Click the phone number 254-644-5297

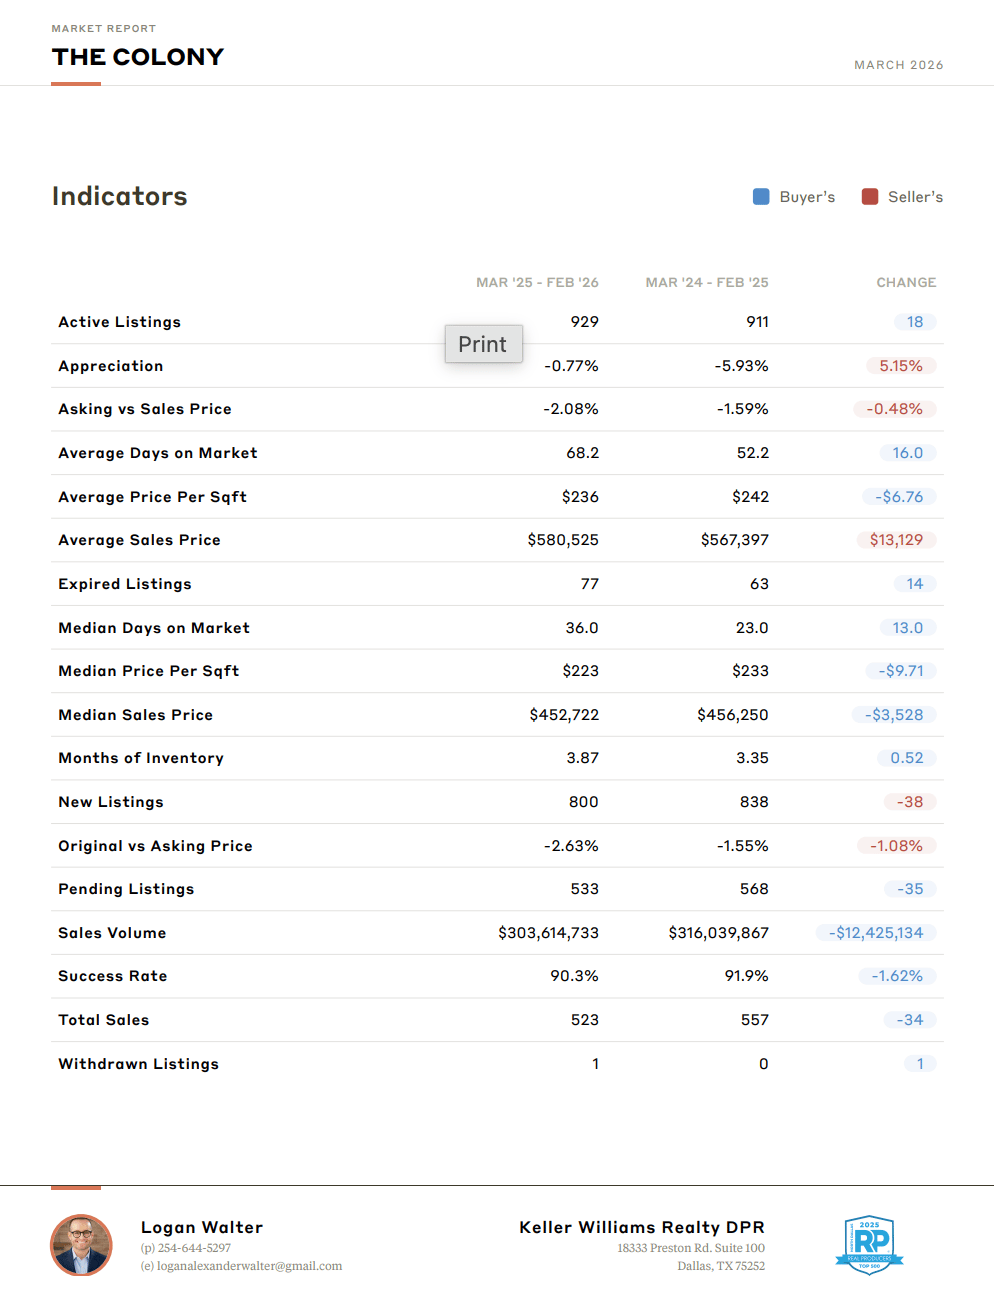pyautogui.click(x=194, y=1248)
